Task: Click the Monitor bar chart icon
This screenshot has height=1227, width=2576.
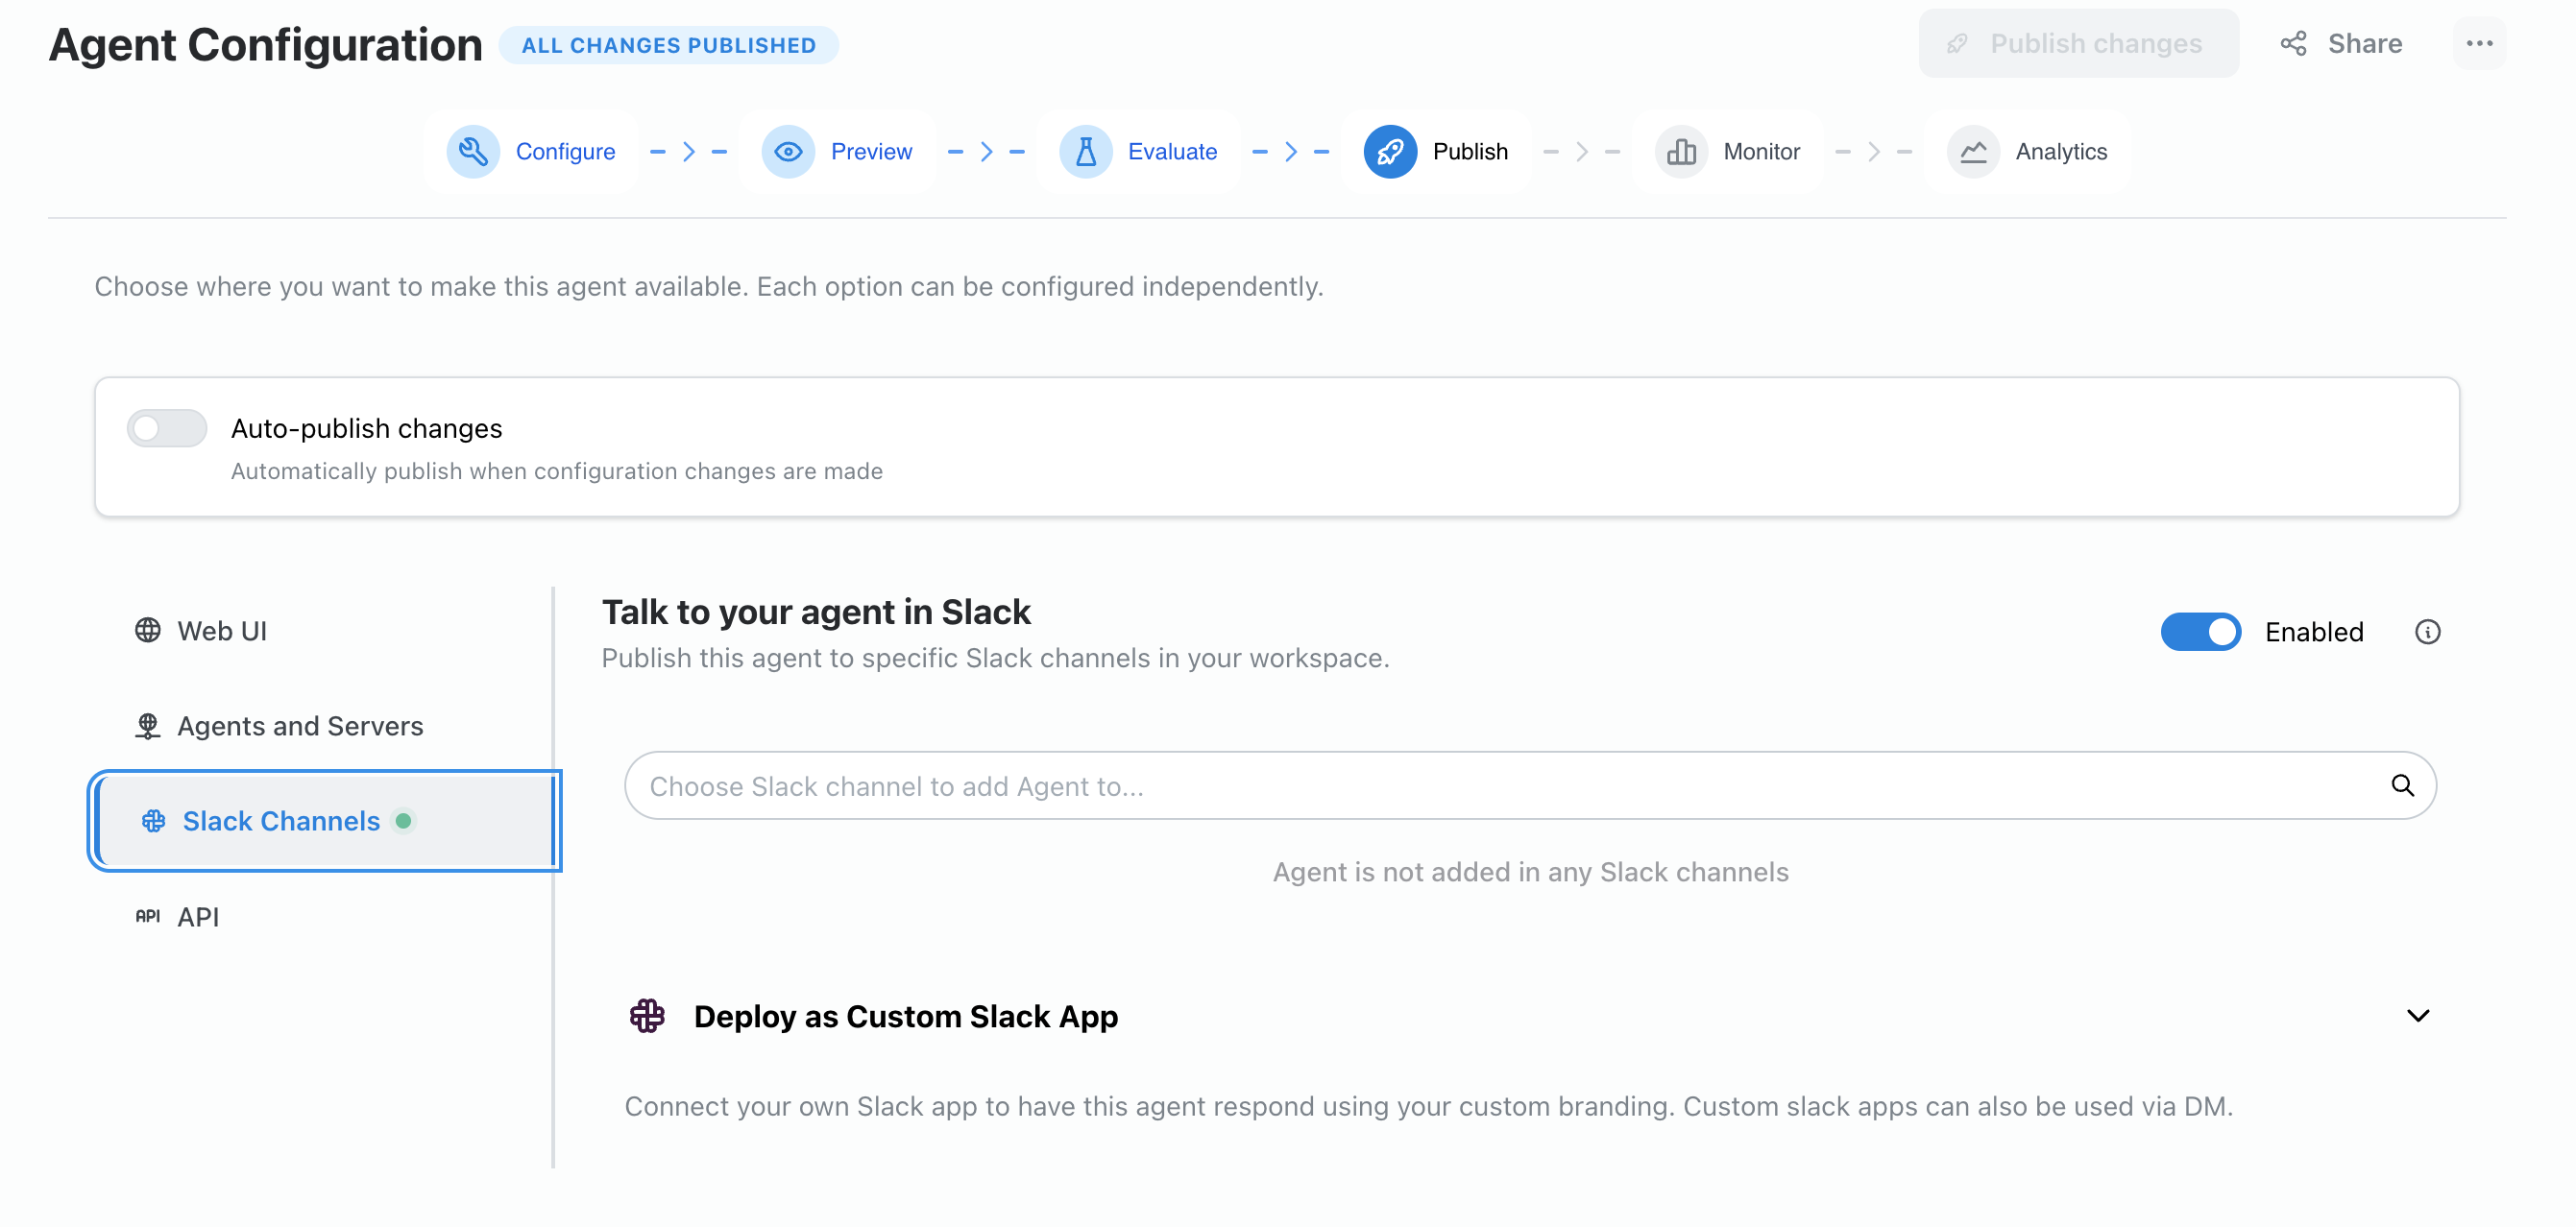Action: pyautogui.click(x=1681, y=152)
